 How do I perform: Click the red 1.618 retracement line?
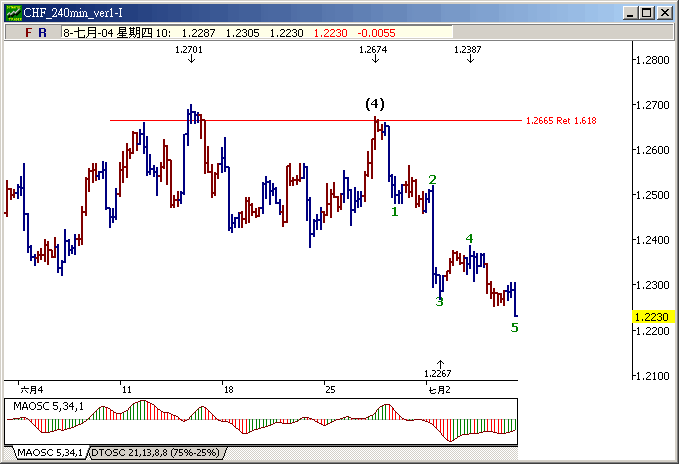(x=316, y=121)
